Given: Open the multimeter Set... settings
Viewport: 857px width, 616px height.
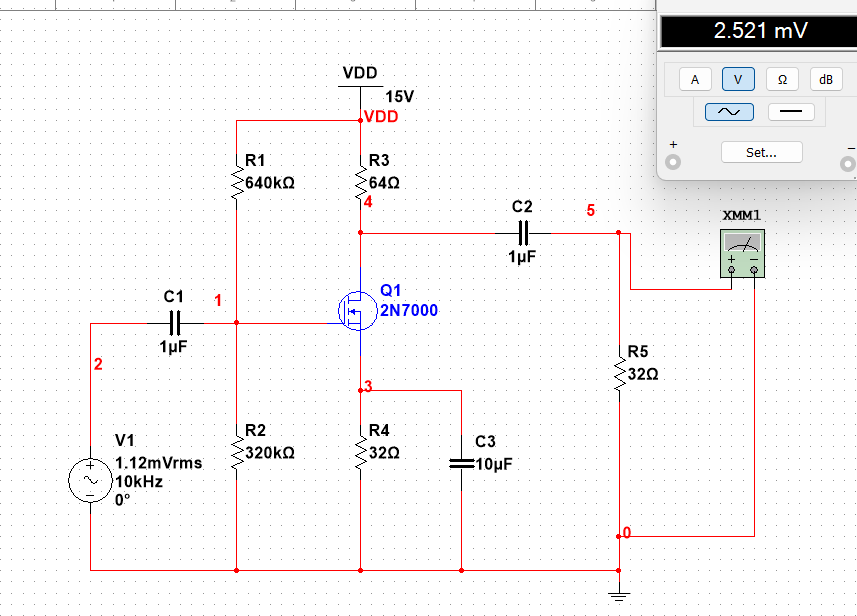Looking at the screenshot, I should pos(761,152).
